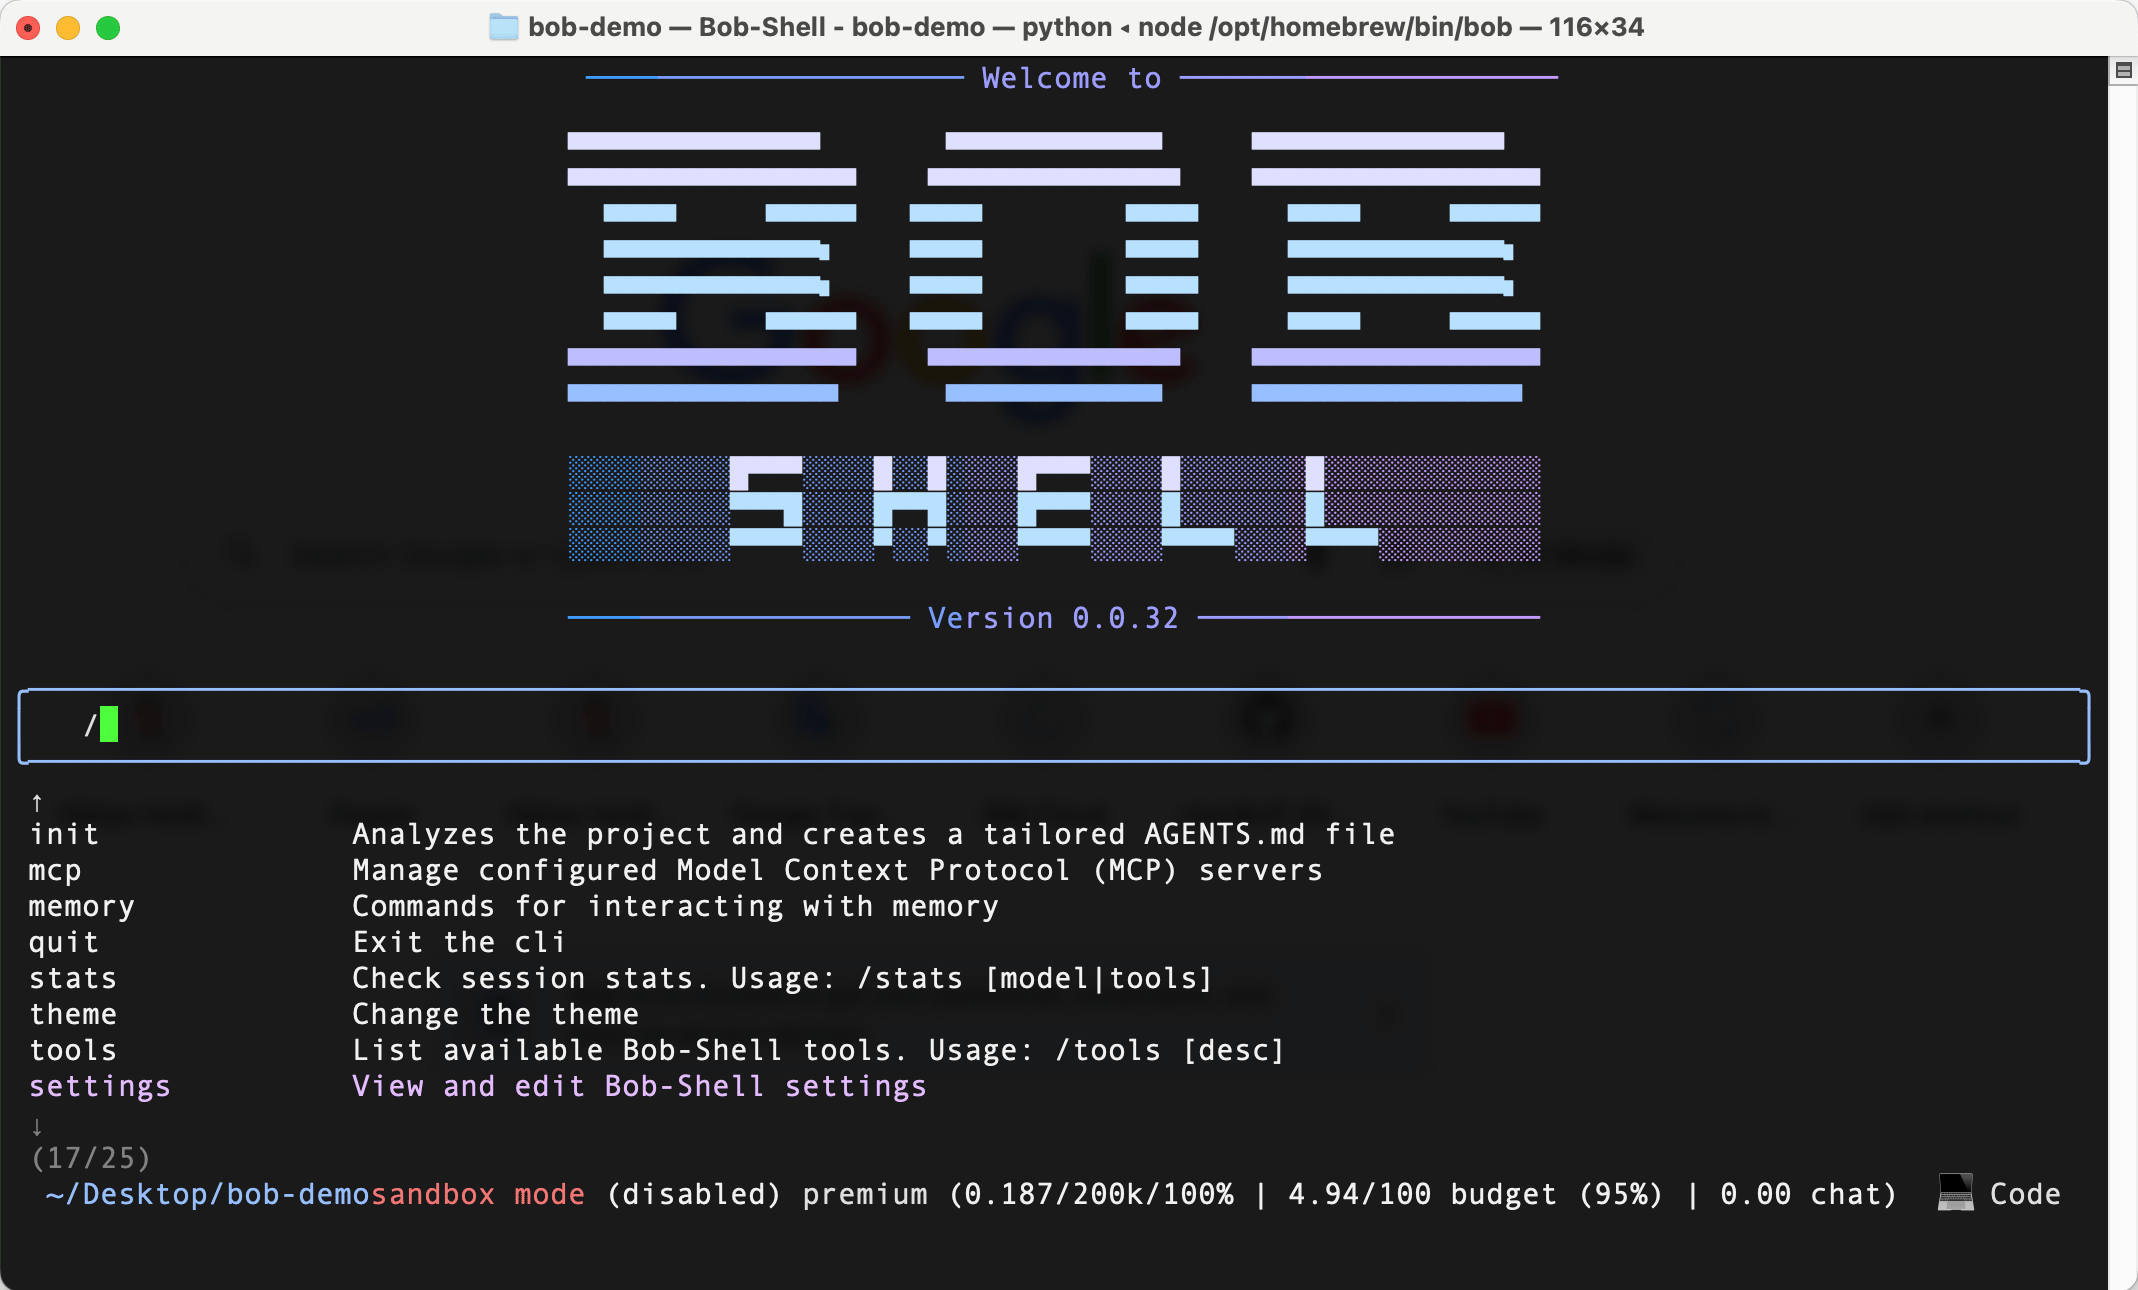The image size is (2138, 1290).
Task: Click the red sandbox mode status text
Action: (x=477, y=1194)
